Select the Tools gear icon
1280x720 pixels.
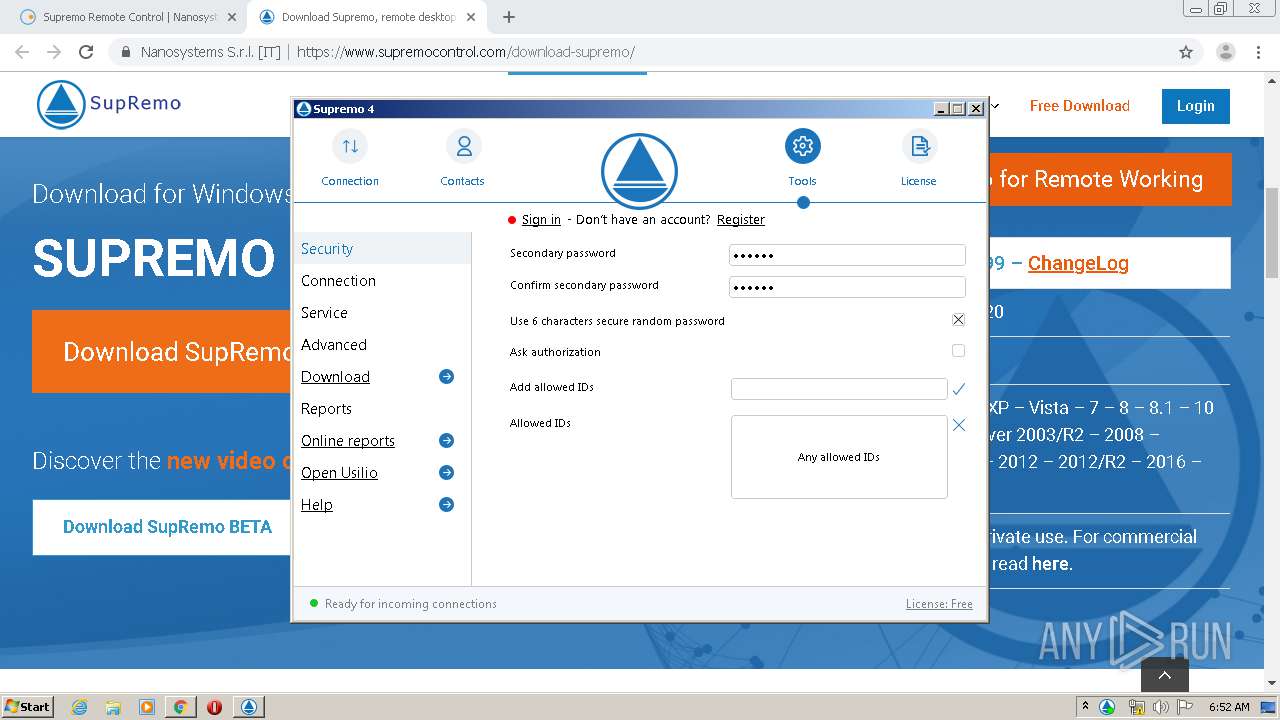(802, 146)
